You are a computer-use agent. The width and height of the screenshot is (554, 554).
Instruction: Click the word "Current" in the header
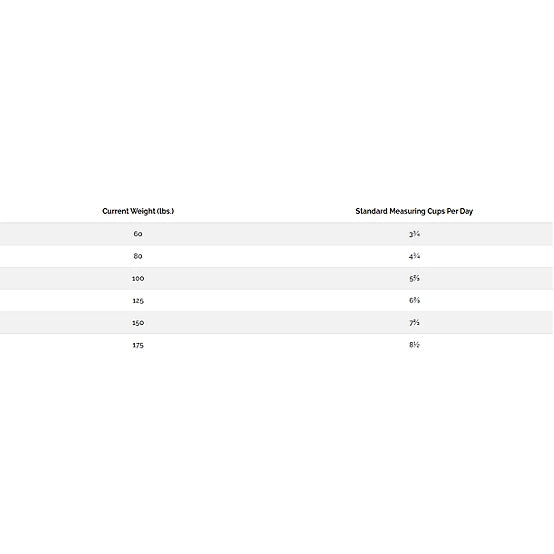point(115,211)
